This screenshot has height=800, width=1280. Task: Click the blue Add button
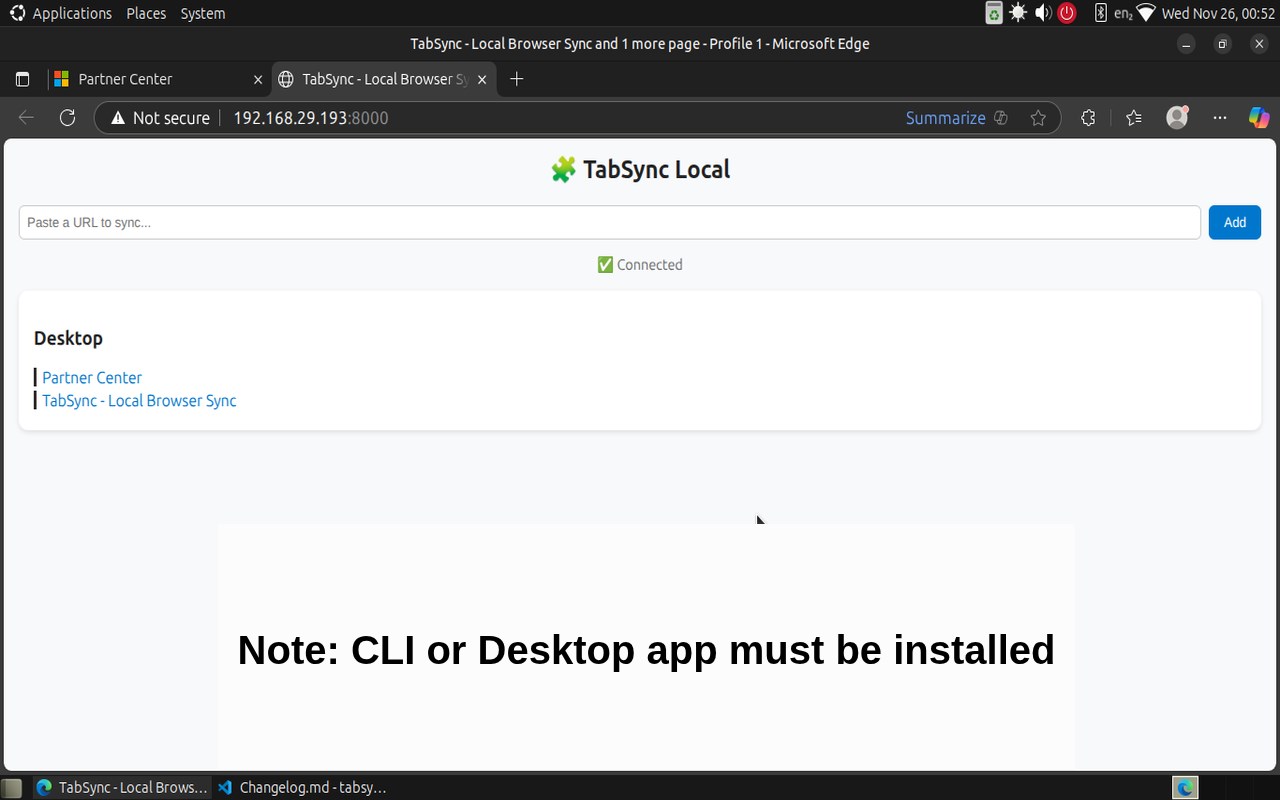coord(1234,222)
